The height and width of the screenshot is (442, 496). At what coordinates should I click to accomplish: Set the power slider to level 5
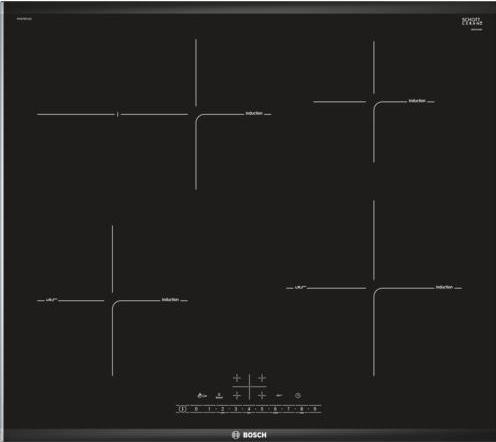[x=262, y=409]
